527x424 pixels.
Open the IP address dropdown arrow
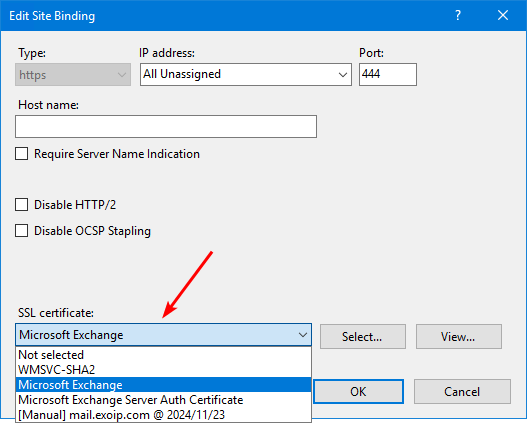point(342,75)
